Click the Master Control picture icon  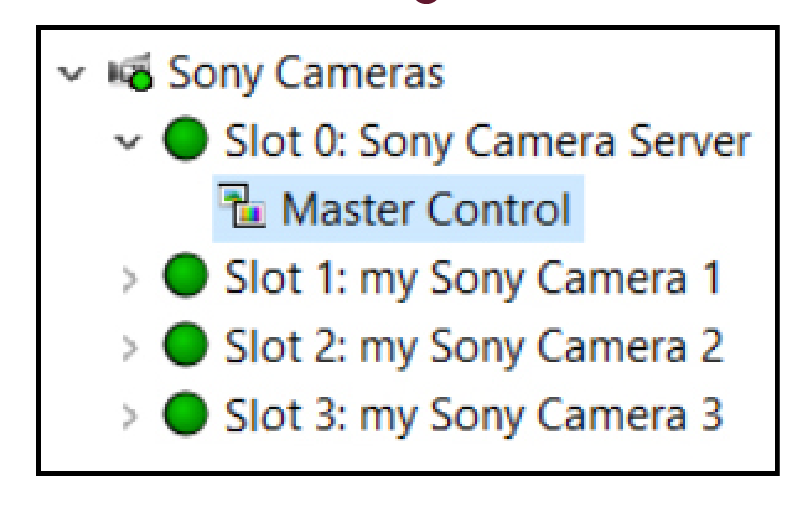246,211
